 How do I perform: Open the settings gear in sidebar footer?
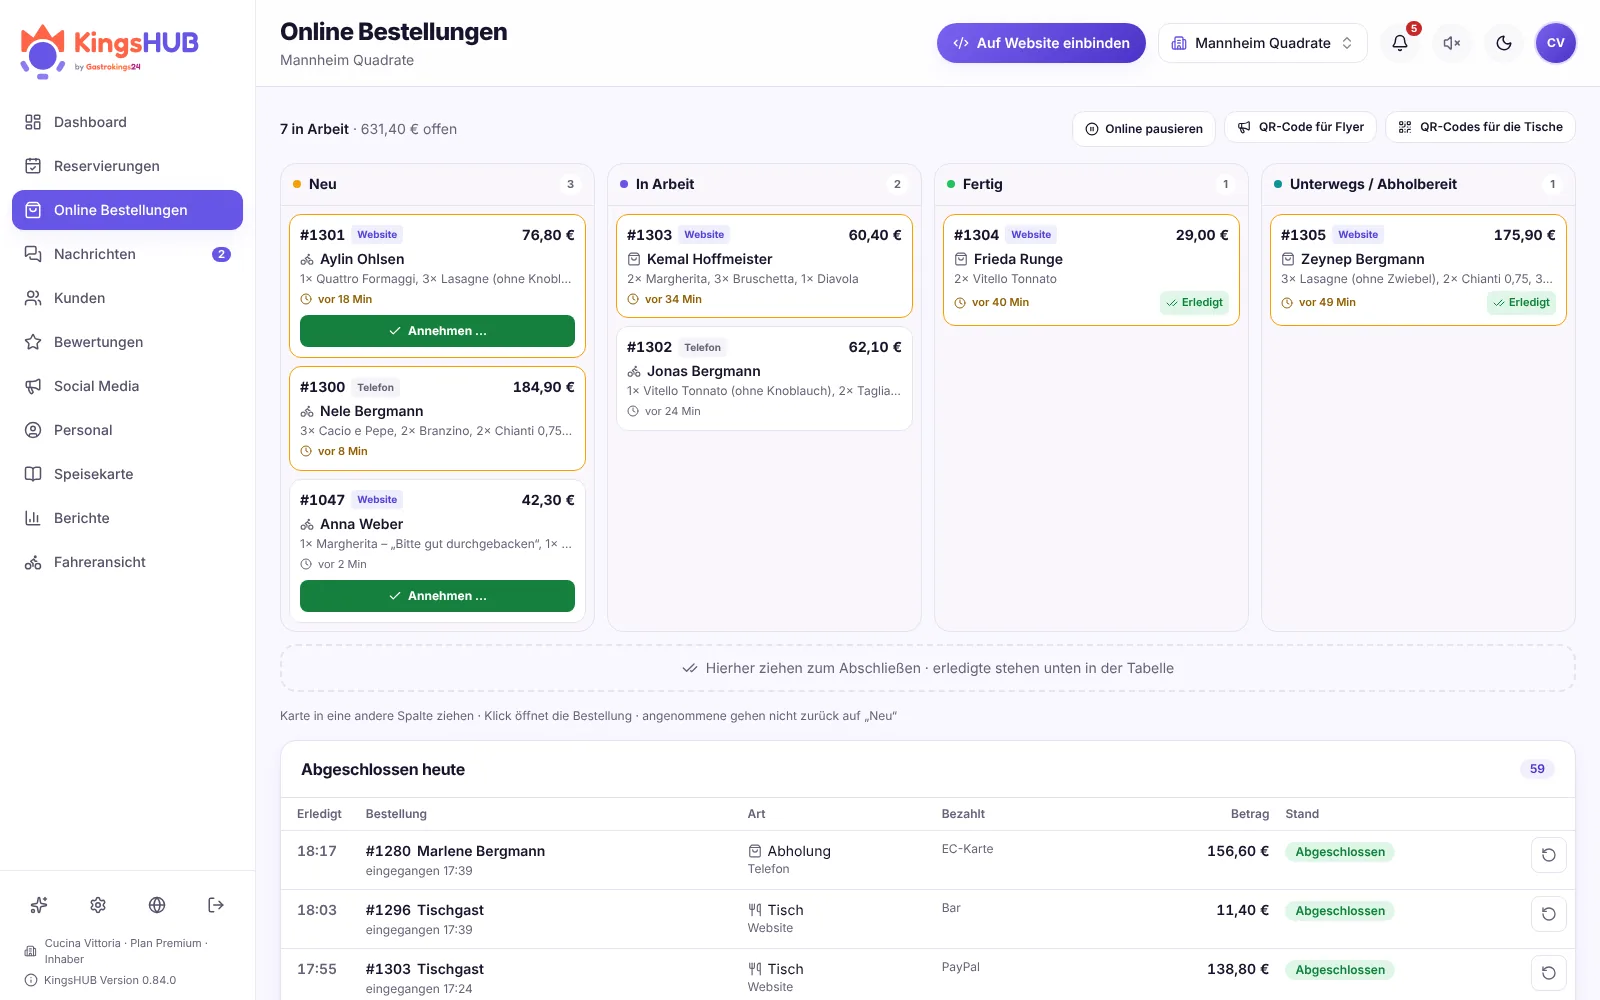point(98,905)
